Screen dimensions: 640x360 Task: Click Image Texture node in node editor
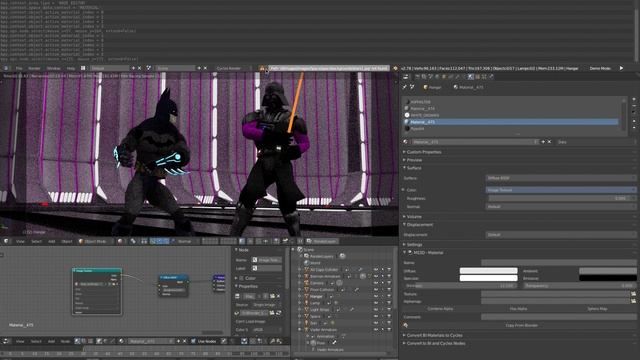97,291
